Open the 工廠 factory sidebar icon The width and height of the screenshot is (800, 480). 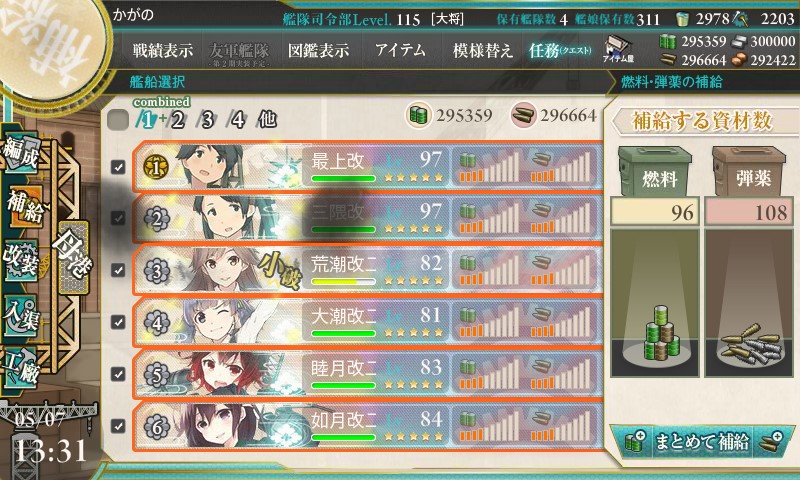20,367
